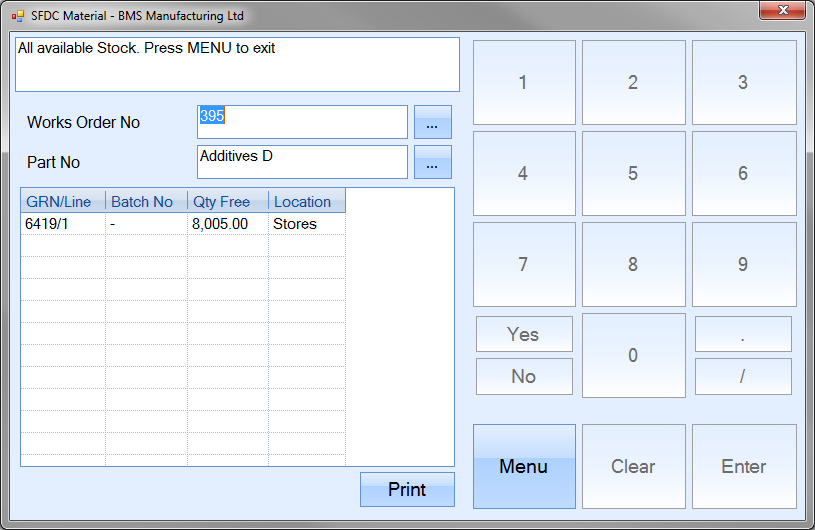Viewport: 815px width, 530px height.
Task: Tap the keypad digit 7
Action: (524, 264)
